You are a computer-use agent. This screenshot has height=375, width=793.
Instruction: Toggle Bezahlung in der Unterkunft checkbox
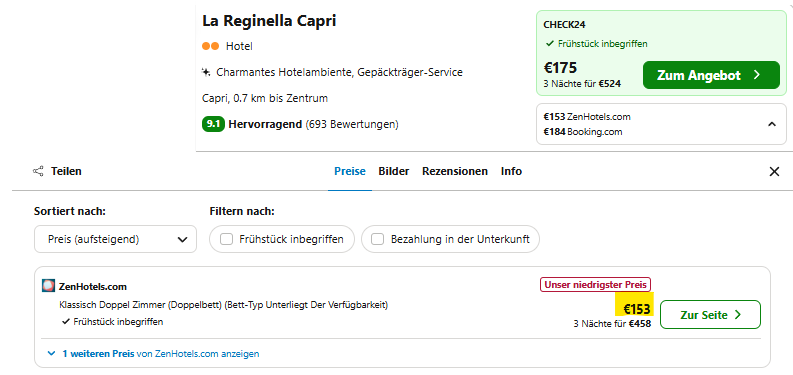coord(378,239)
